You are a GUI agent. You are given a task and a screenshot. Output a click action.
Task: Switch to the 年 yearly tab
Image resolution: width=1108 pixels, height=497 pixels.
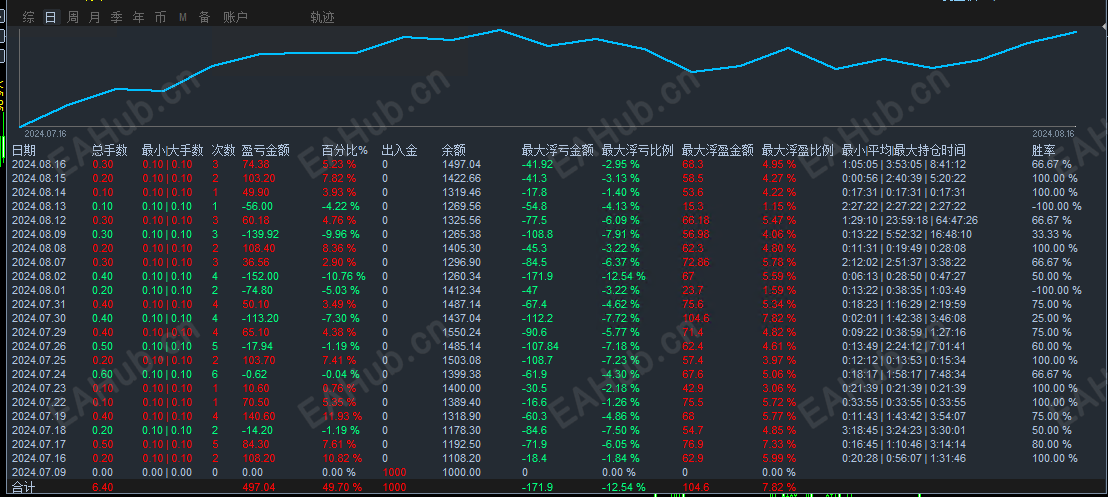(x=138, y=18)
